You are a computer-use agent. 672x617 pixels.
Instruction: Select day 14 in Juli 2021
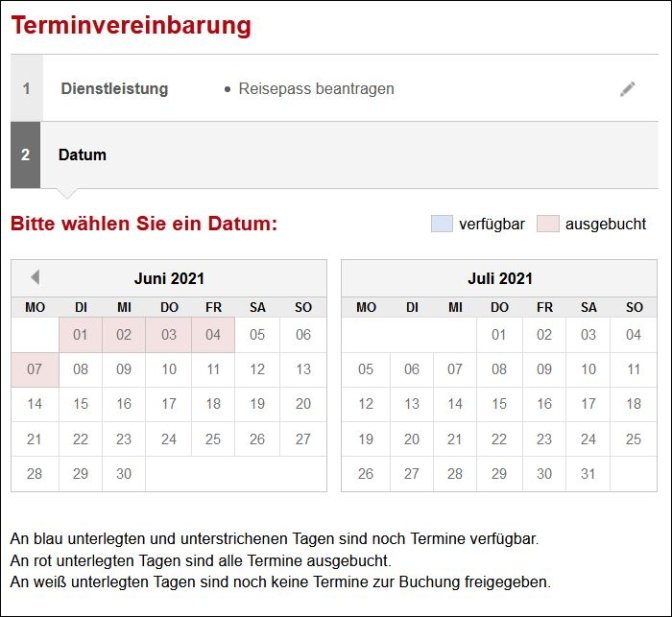(455, 404)
